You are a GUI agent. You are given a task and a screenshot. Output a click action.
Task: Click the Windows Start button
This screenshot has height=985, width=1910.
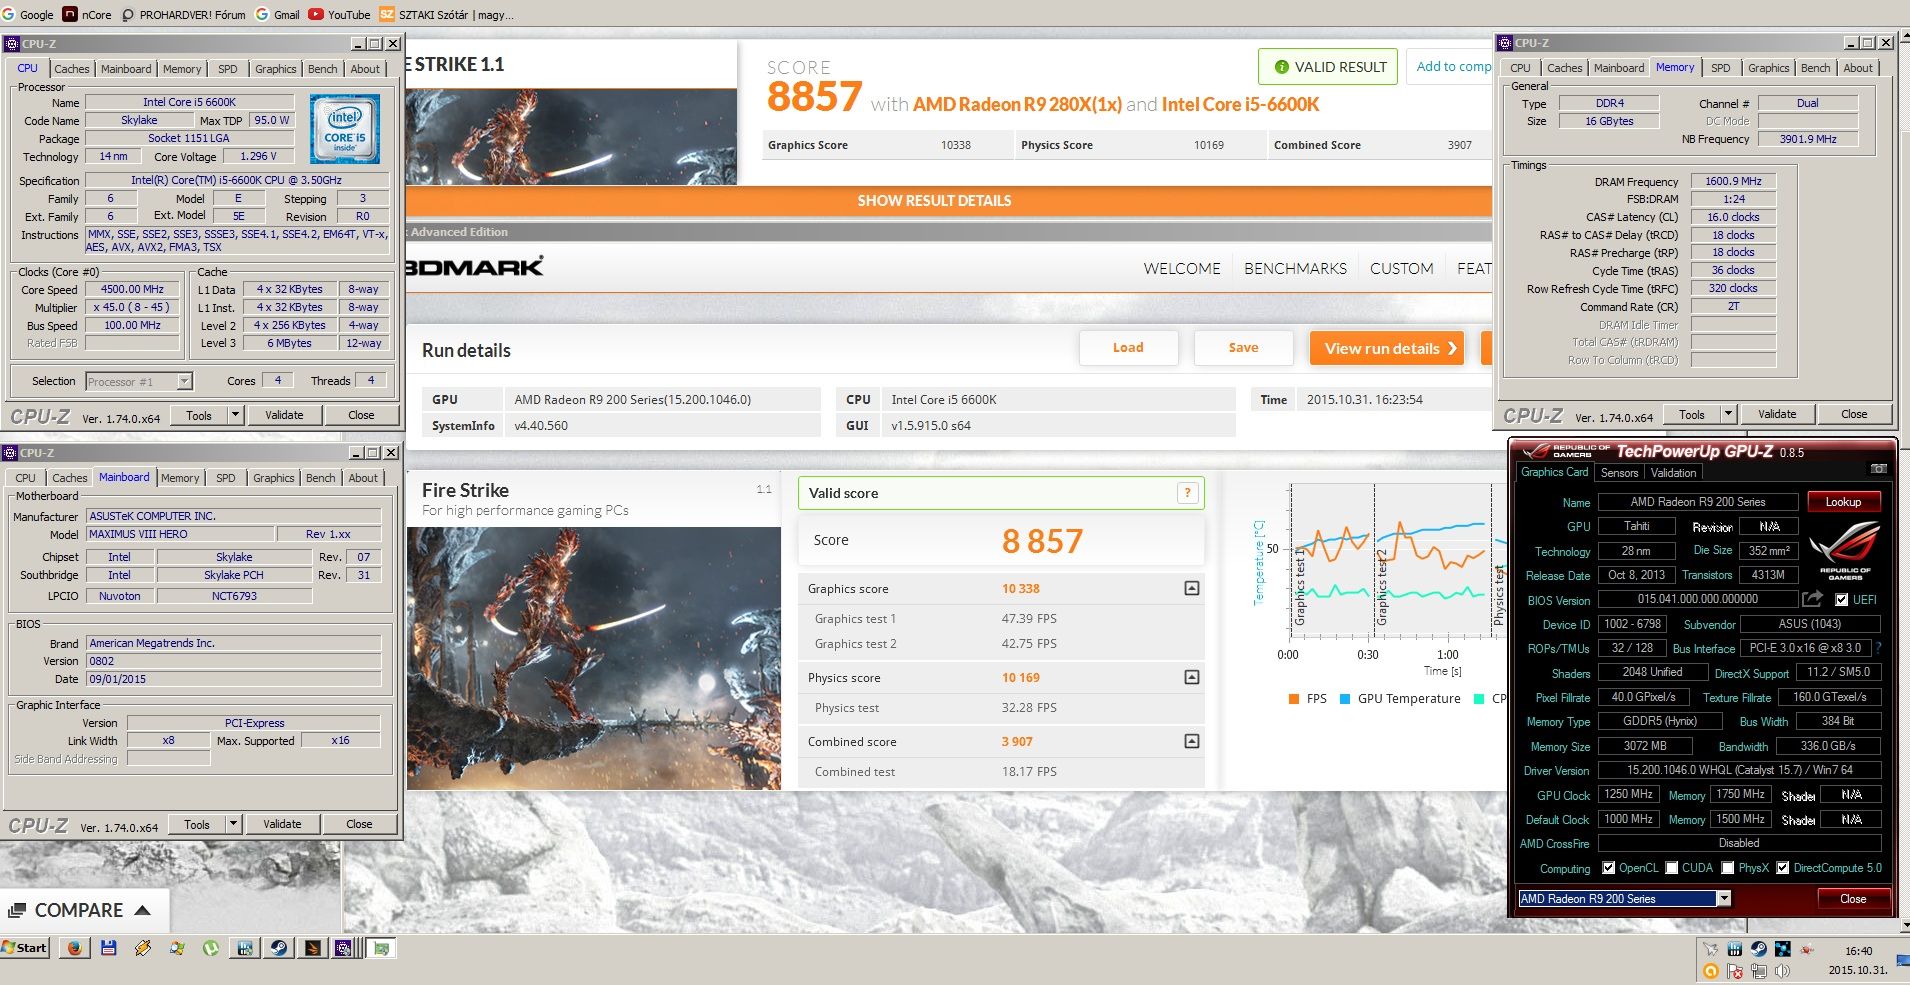pyautogui.click(x=26, y=947)
